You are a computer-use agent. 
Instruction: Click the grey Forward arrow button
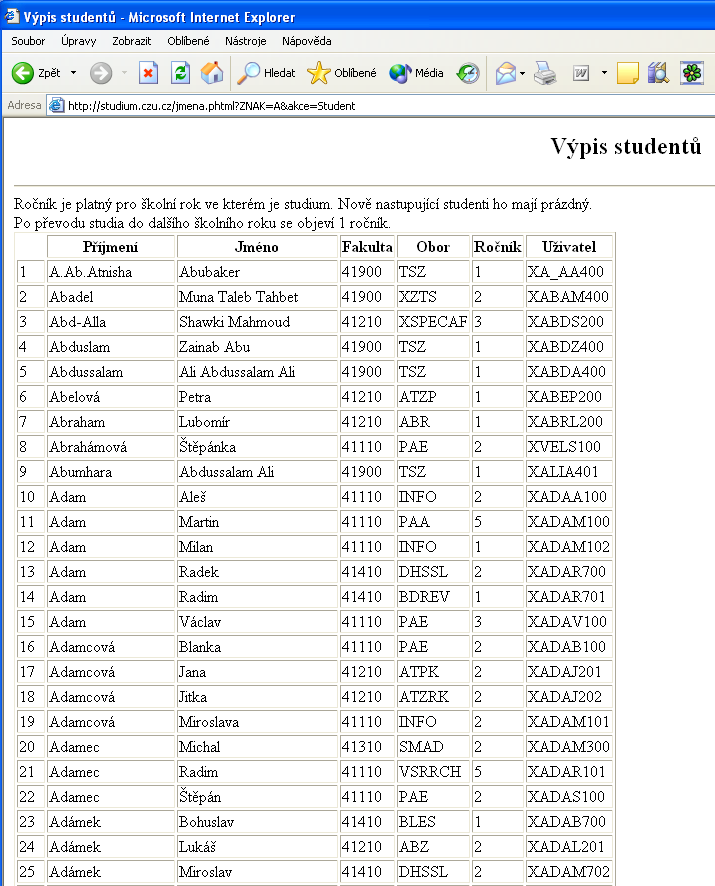pyautogui.click(x=101, y=73)
